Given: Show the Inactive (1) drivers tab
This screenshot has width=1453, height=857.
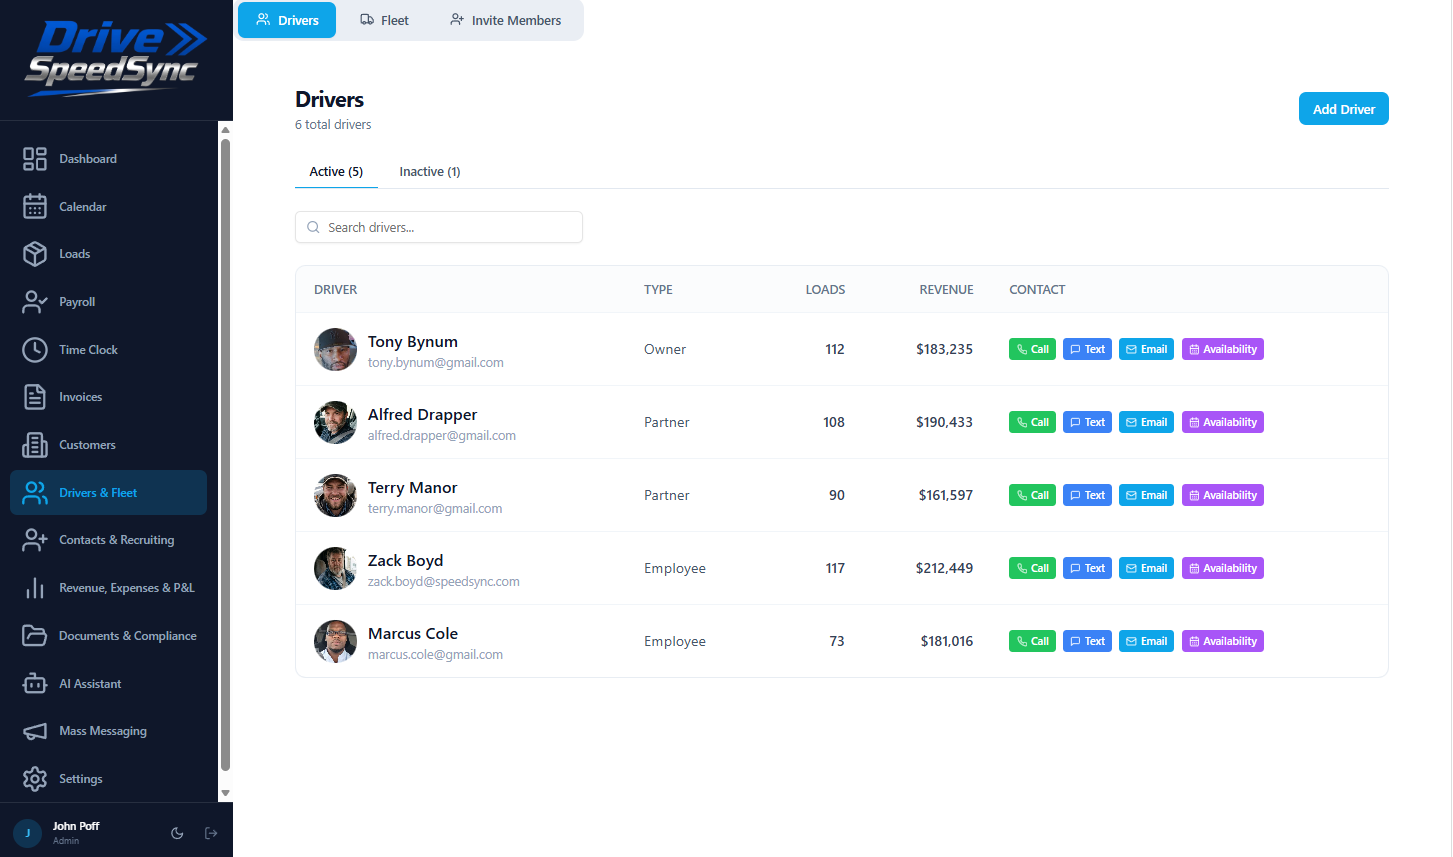Looking at the screenshot, I should pos(430,172).
